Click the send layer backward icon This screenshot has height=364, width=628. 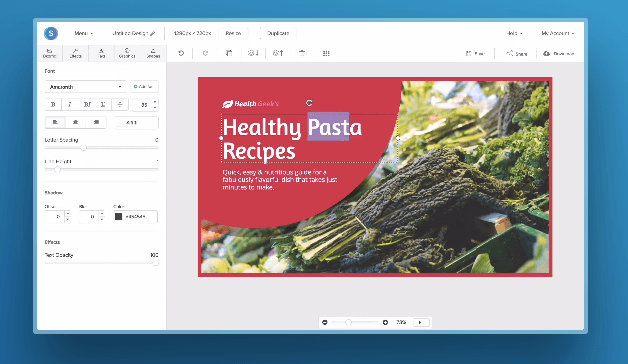253,53
